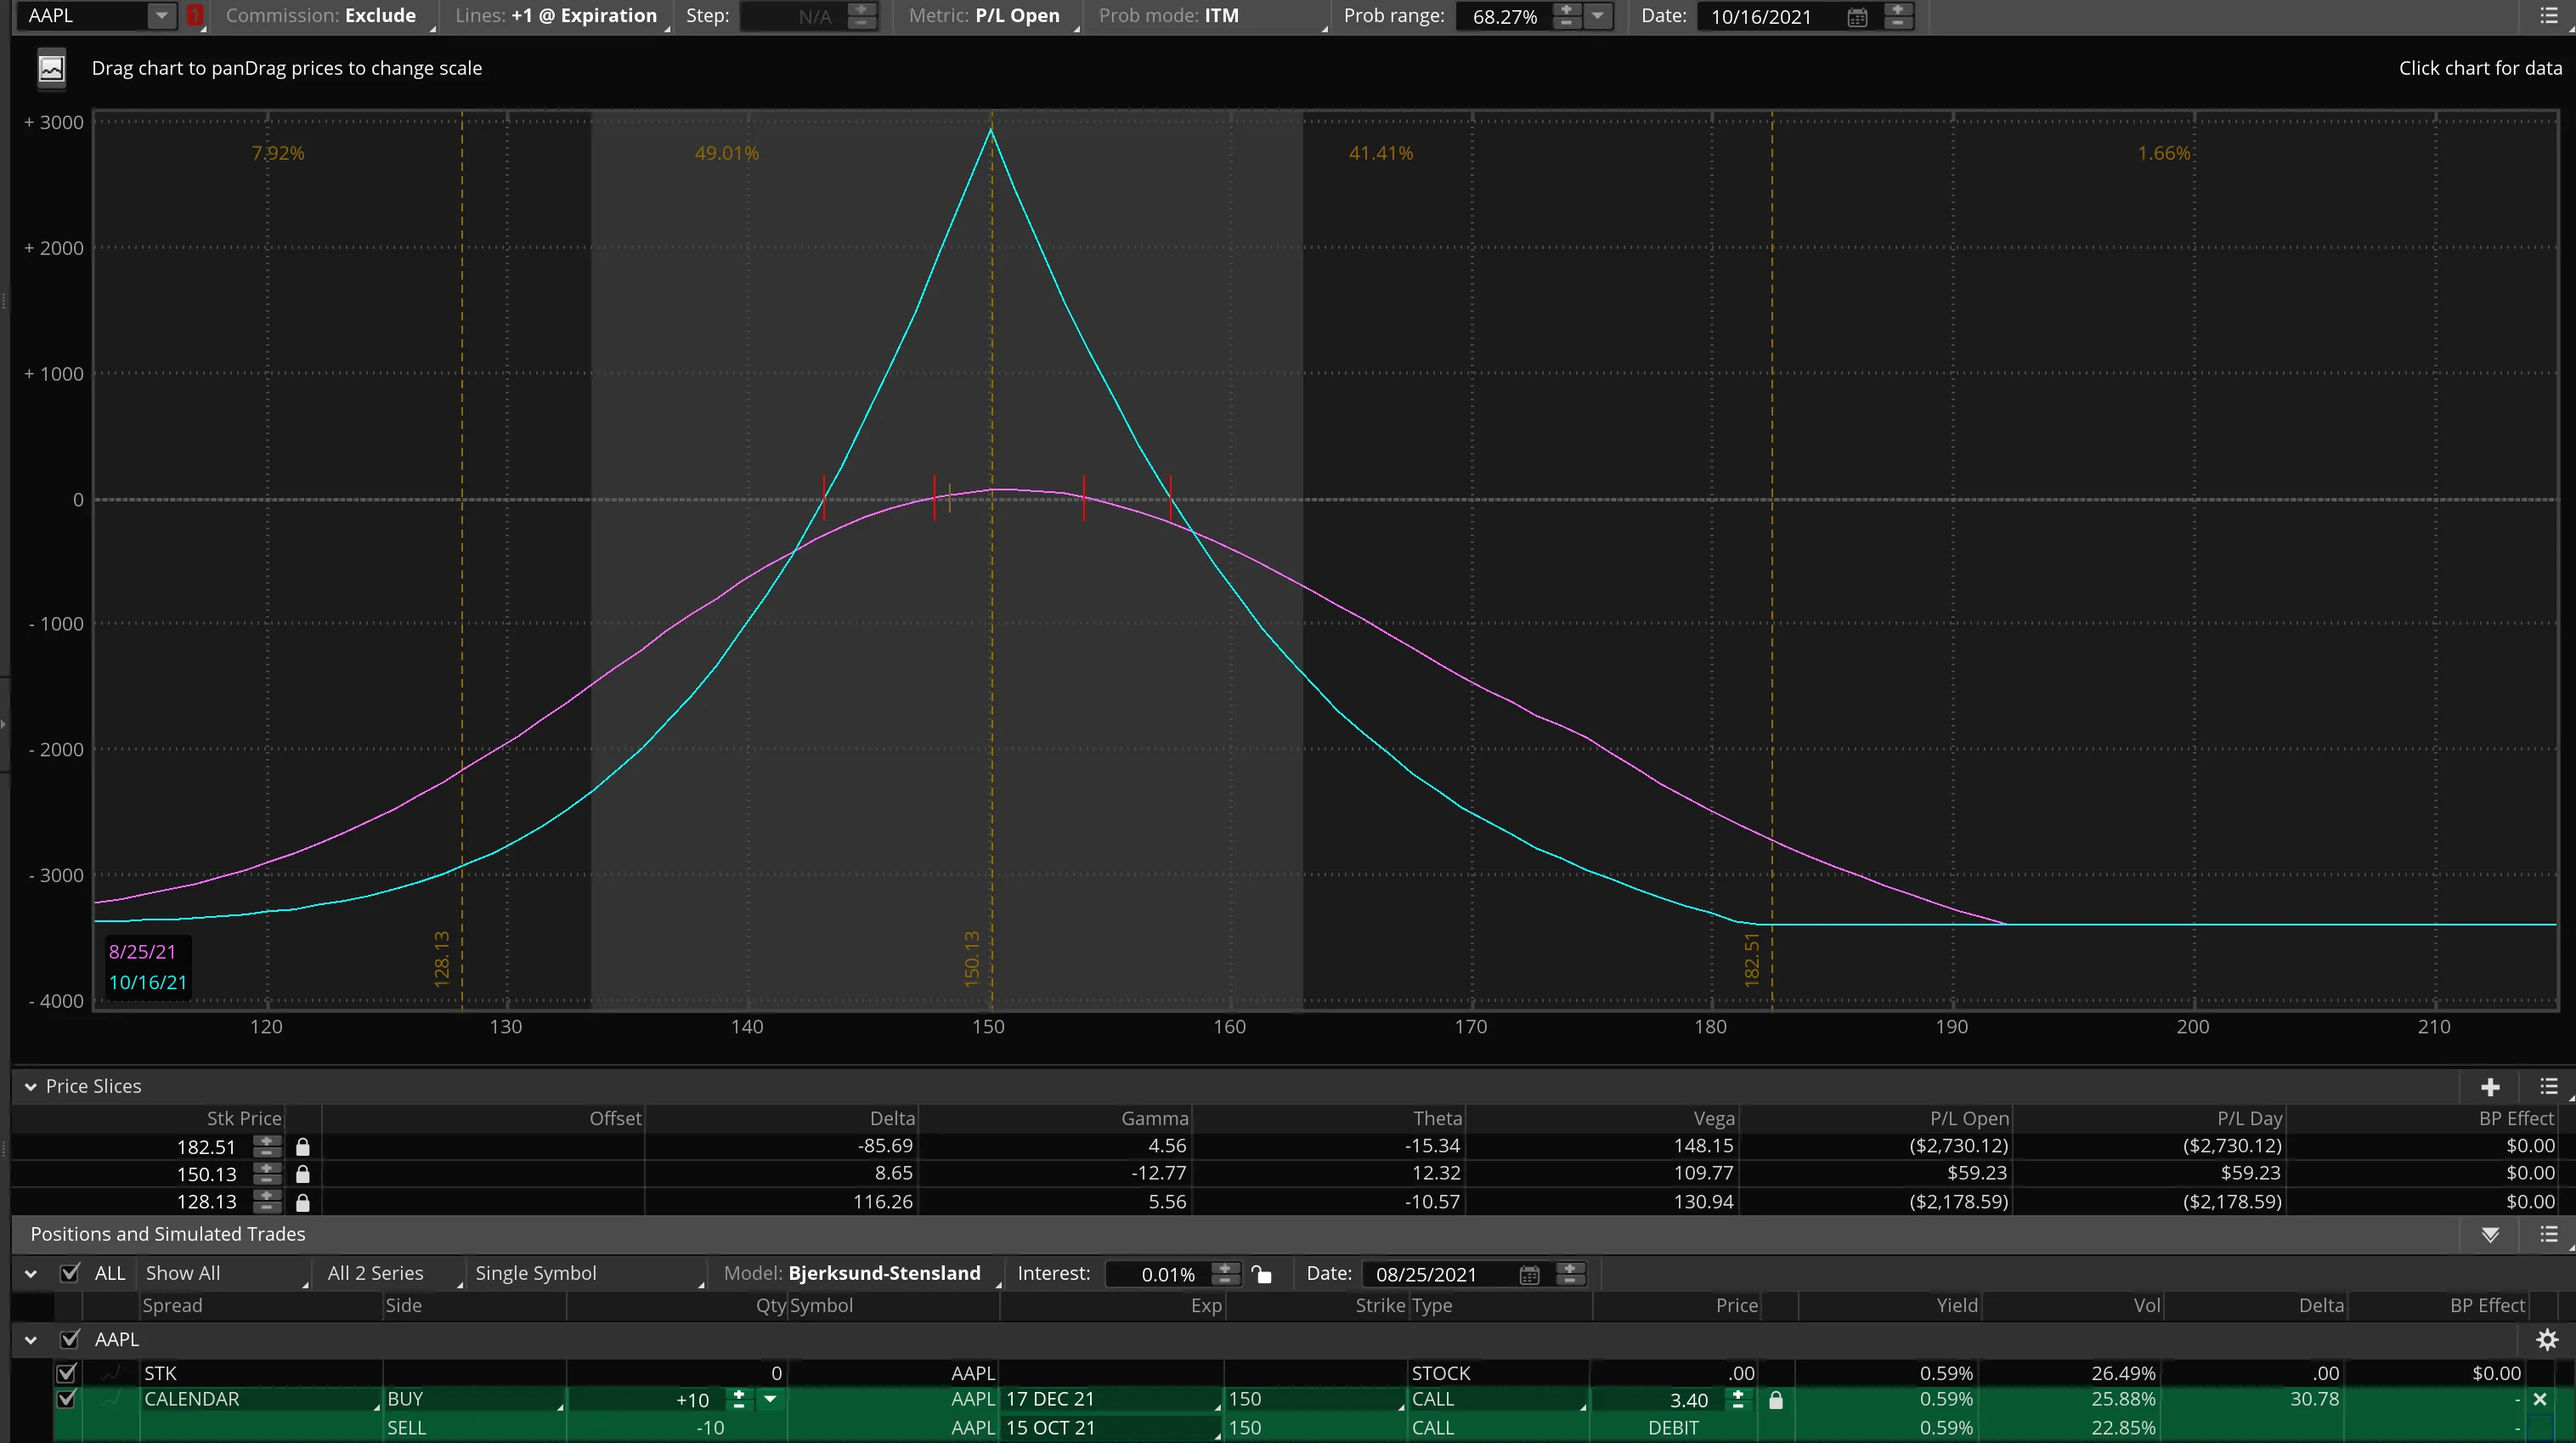2576x1443 pixels.
Task: Toggle the STK row checkbox
Action: tap(66, 1373)
